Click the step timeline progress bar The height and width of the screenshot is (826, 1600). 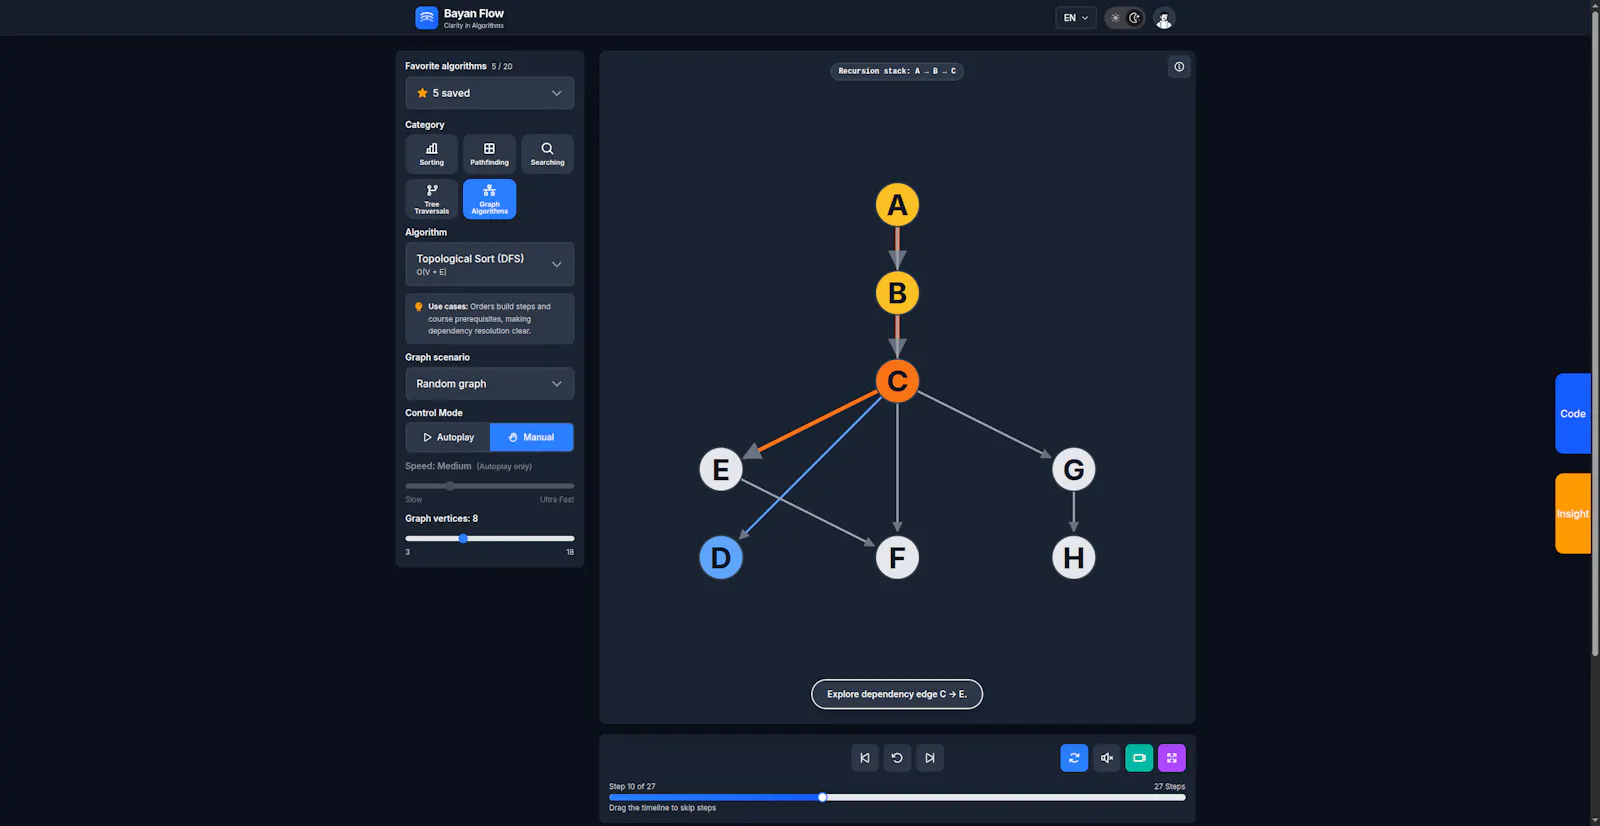897,798
